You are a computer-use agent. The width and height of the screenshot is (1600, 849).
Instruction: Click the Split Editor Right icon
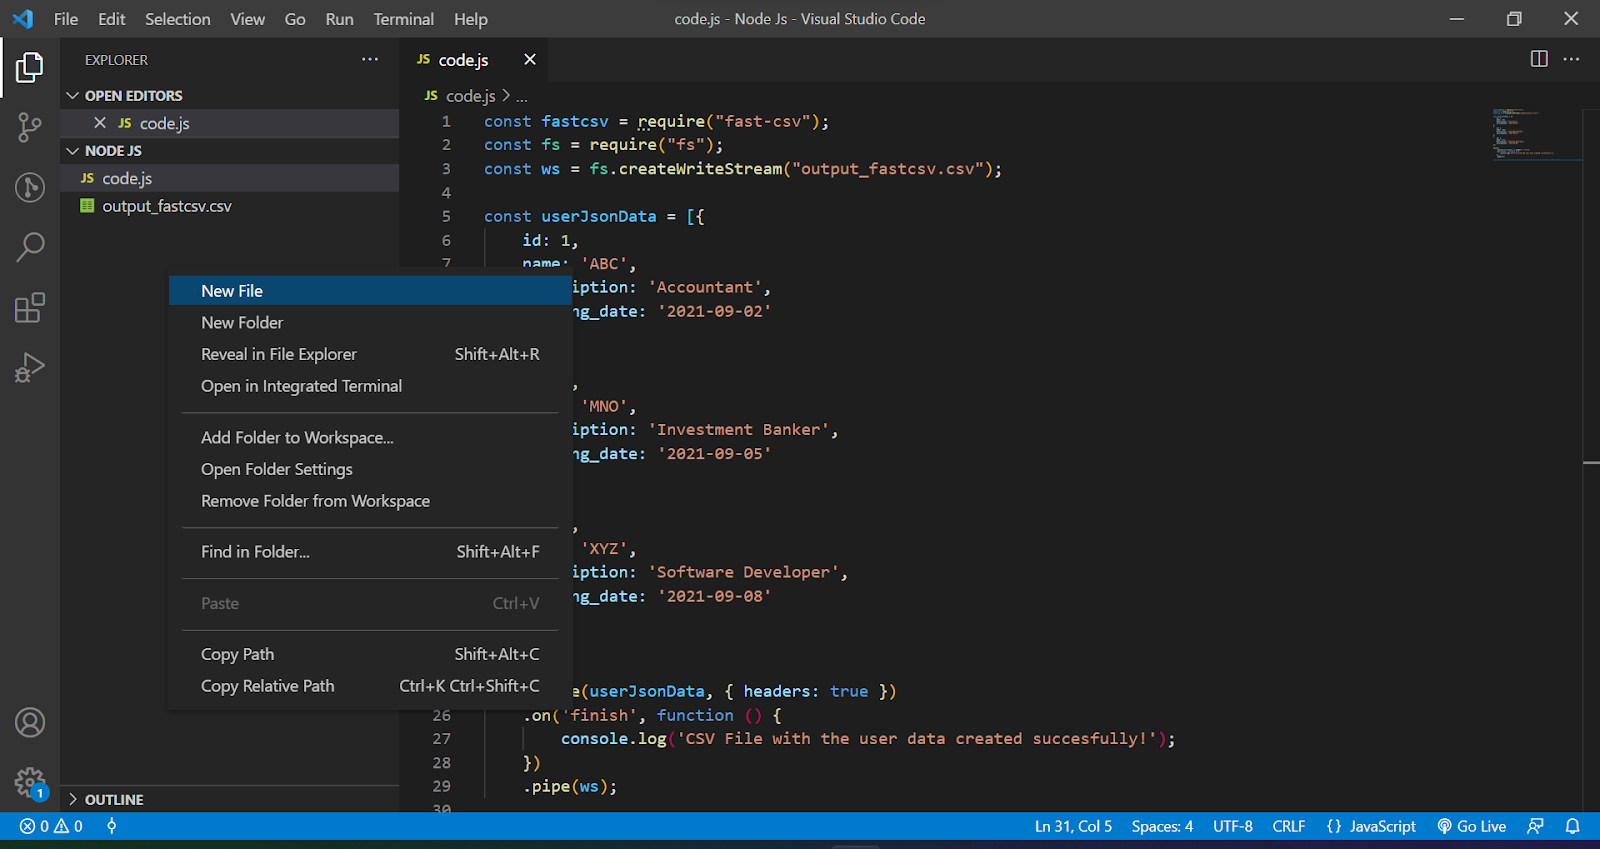coord(1539,59)
